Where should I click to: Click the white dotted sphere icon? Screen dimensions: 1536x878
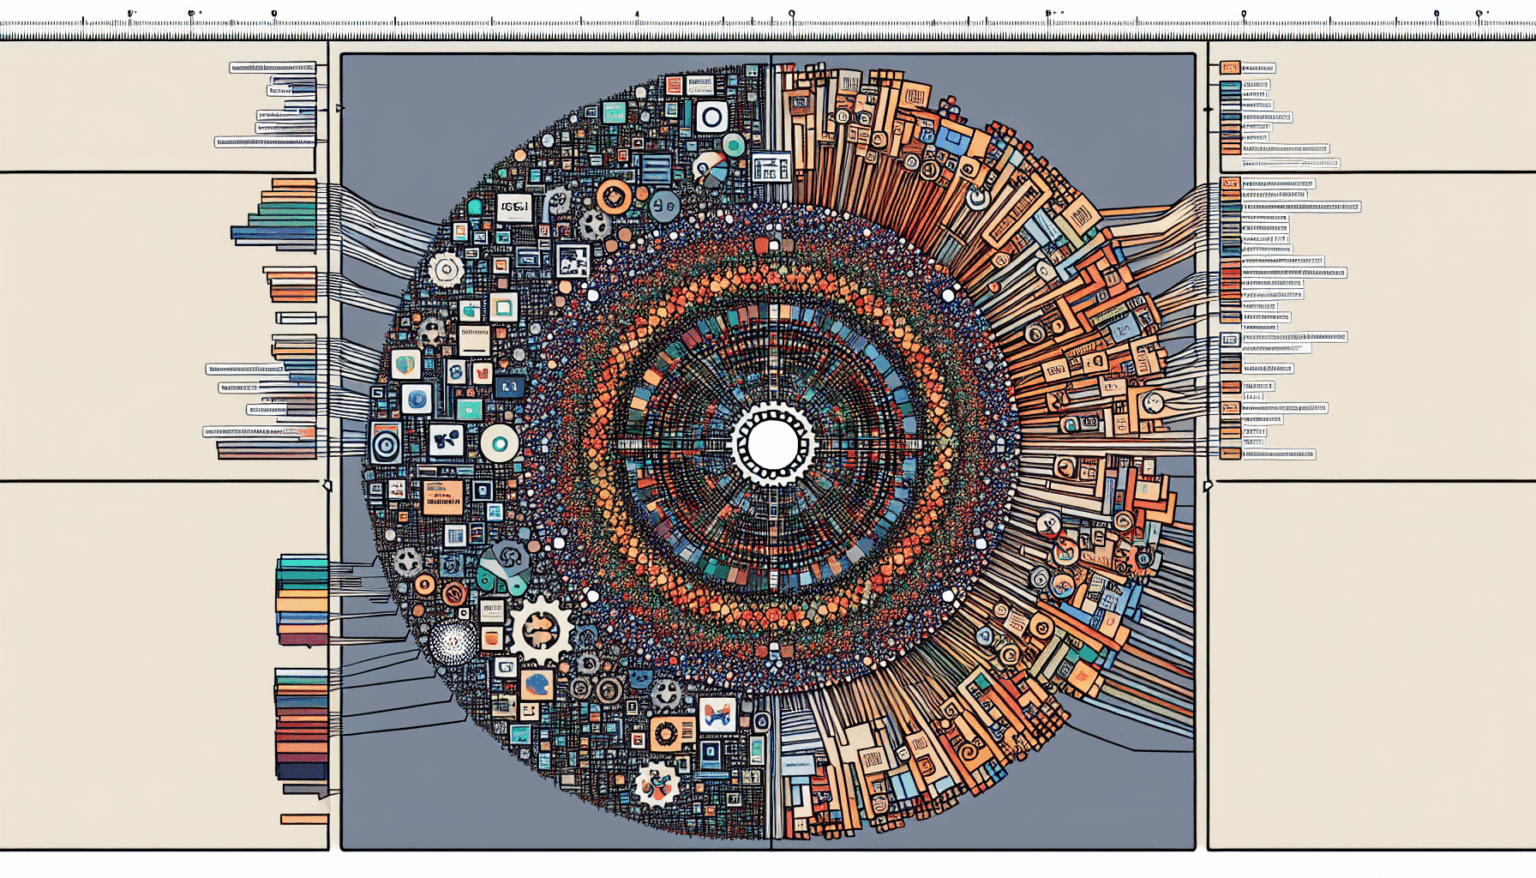pos(453,642)
